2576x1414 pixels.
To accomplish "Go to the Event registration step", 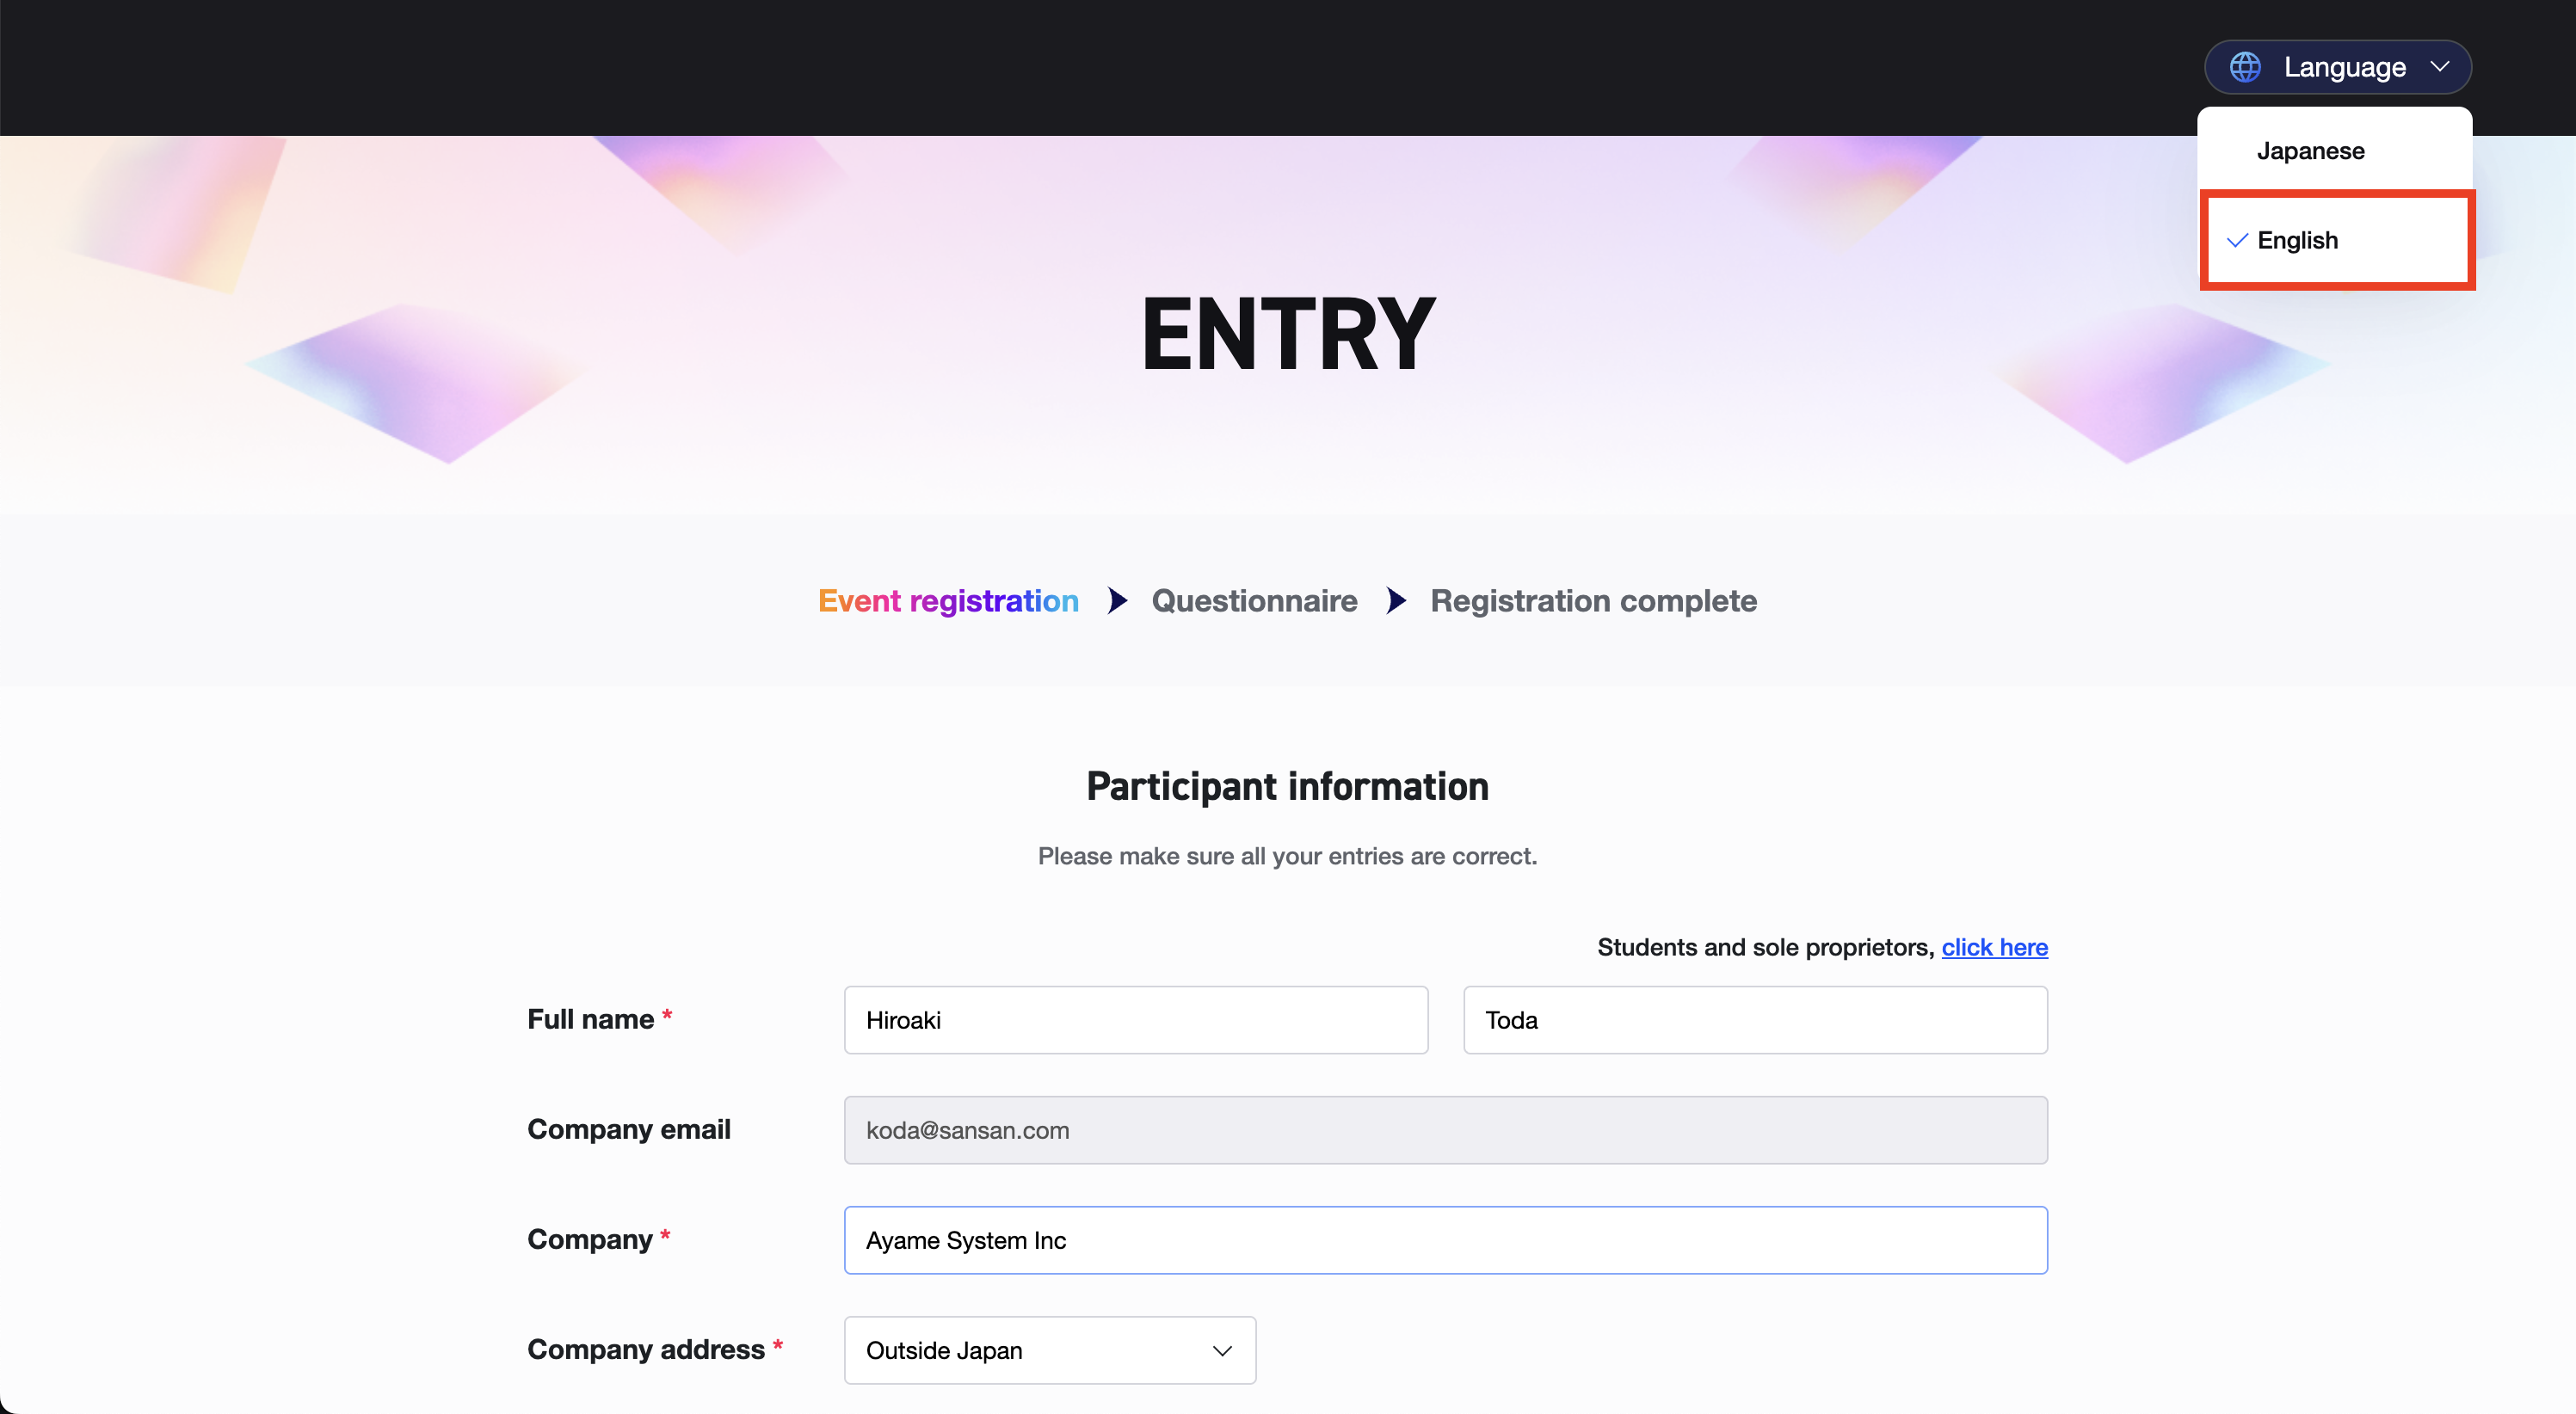I will pos(948,601).
